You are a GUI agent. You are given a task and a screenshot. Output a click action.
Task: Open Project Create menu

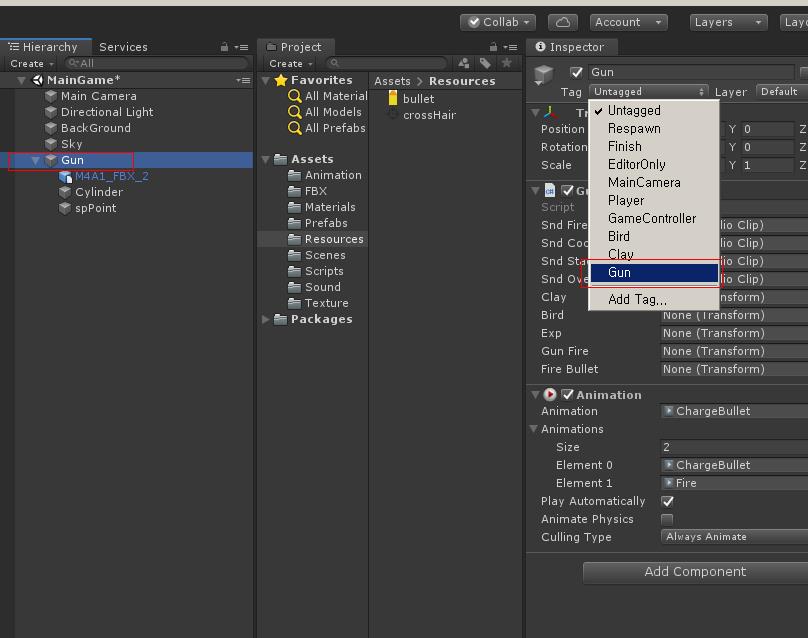291,63
